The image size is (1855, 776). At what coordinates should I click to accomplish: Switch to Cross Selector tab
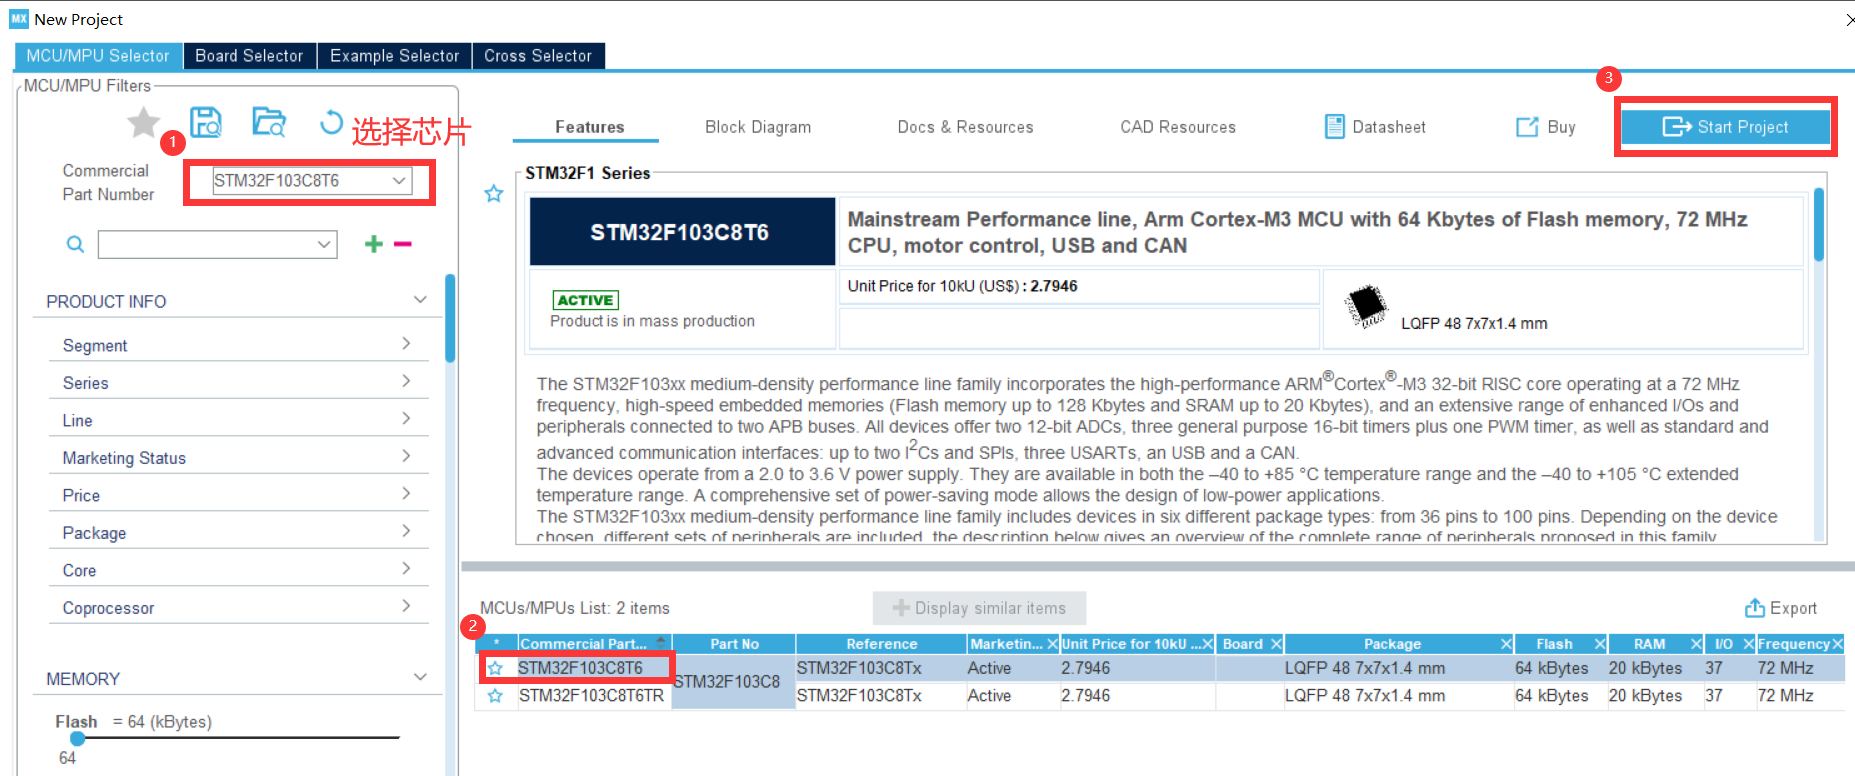pyautogui.click(x=538, y=56)
